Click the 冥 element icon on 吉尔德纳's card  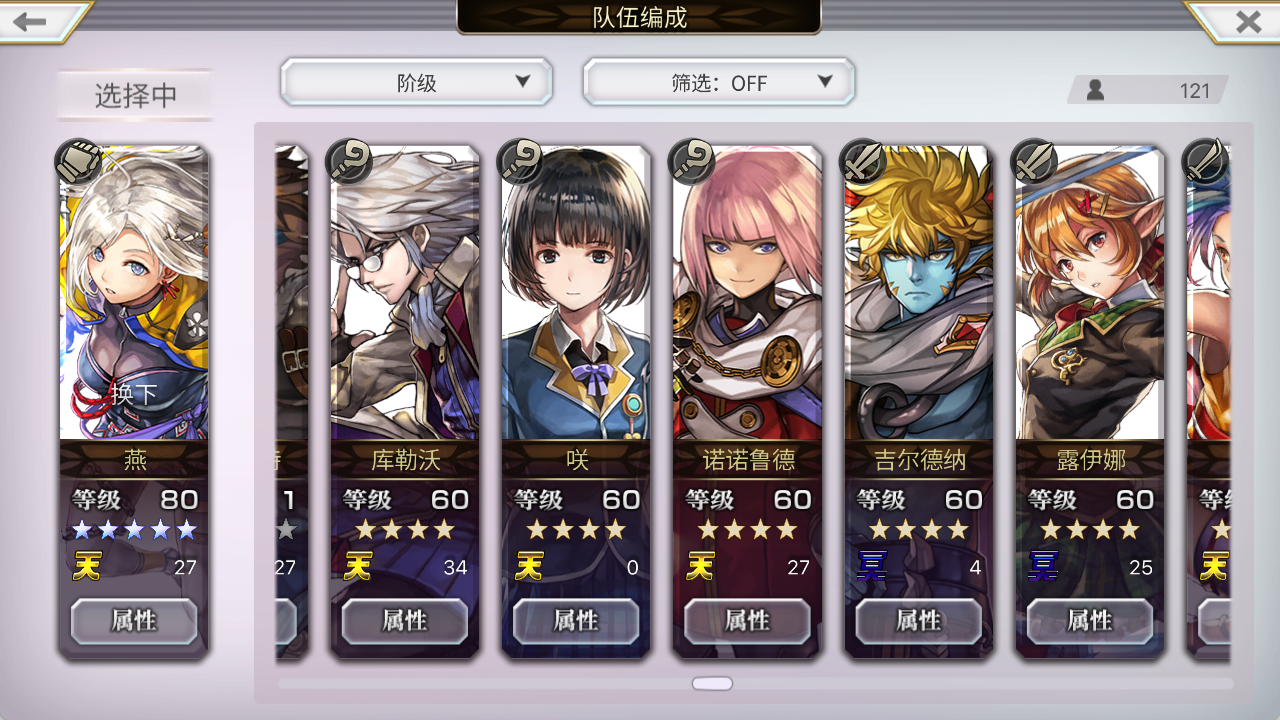(871, 567)
